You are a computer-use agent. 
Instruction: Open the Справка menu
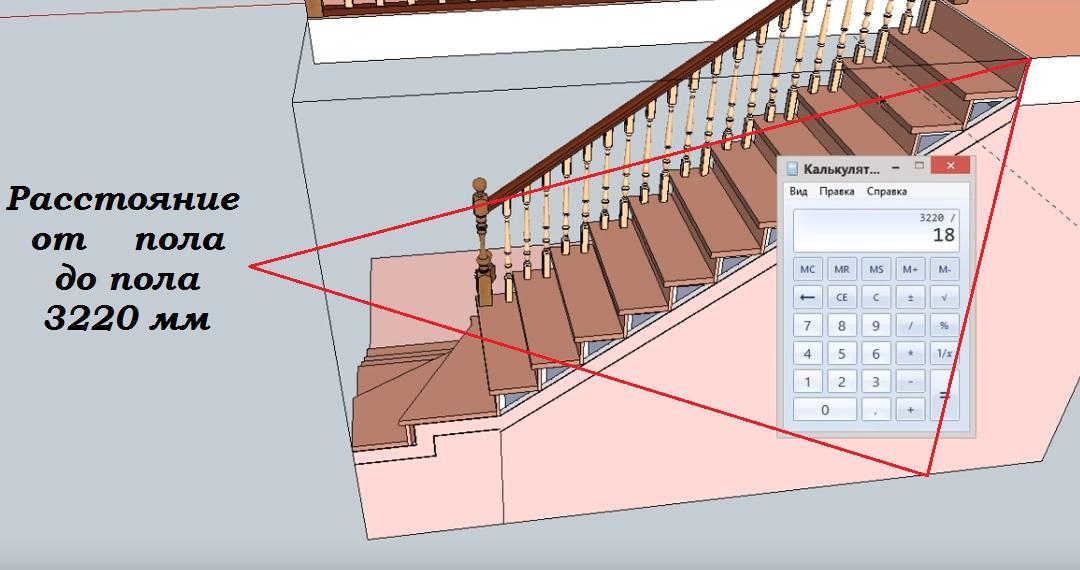tap(886, 191)
